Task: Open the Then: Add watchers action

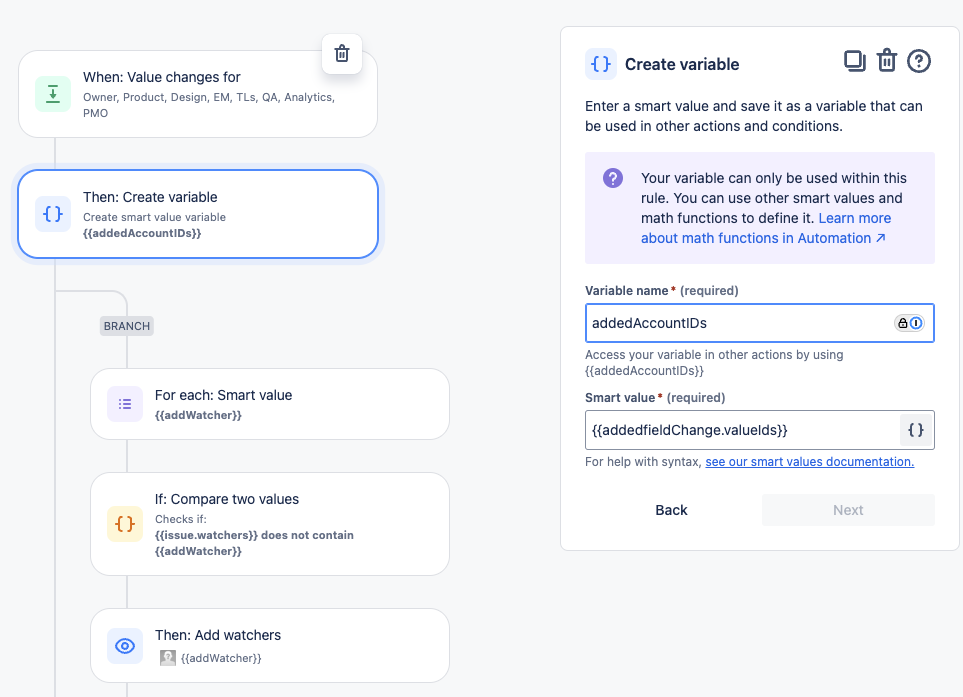Action: click(x=270, y=645)
